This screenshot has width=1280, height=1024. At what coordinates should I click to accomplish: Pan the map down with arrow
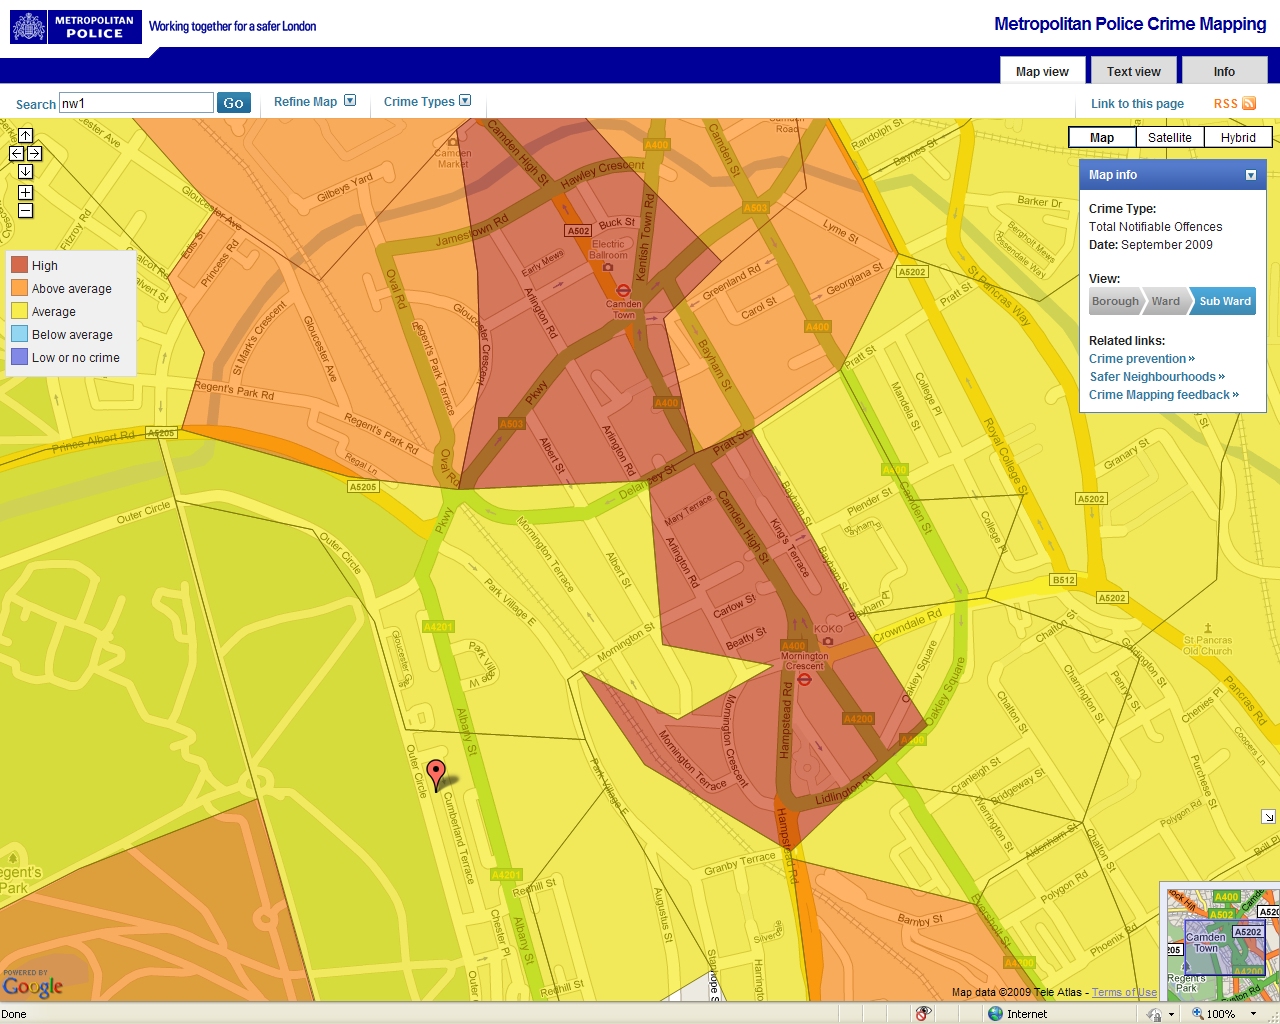point(25,172)
